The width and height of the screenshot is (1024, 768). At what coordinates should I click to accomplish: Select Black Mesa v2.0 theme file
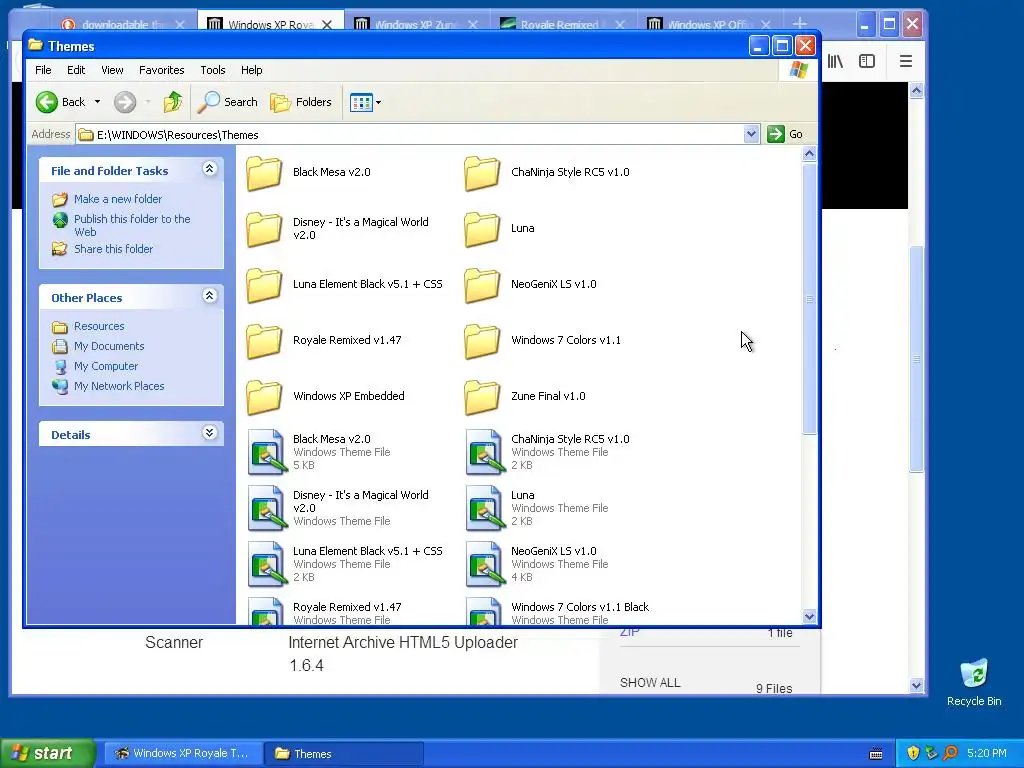319,452
